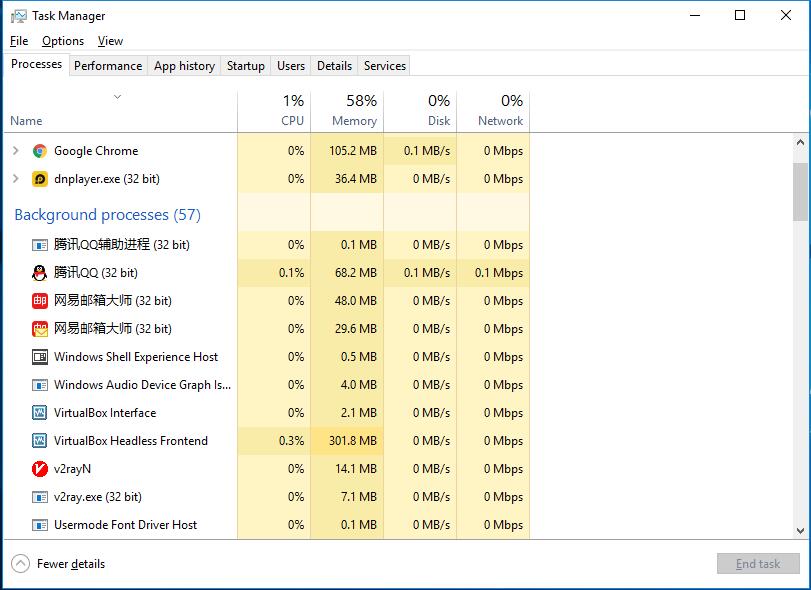Viewport: 811px width, 590px height.
Task: Click the Windows Shell Experience Host icon
Action: click(40, 357)
